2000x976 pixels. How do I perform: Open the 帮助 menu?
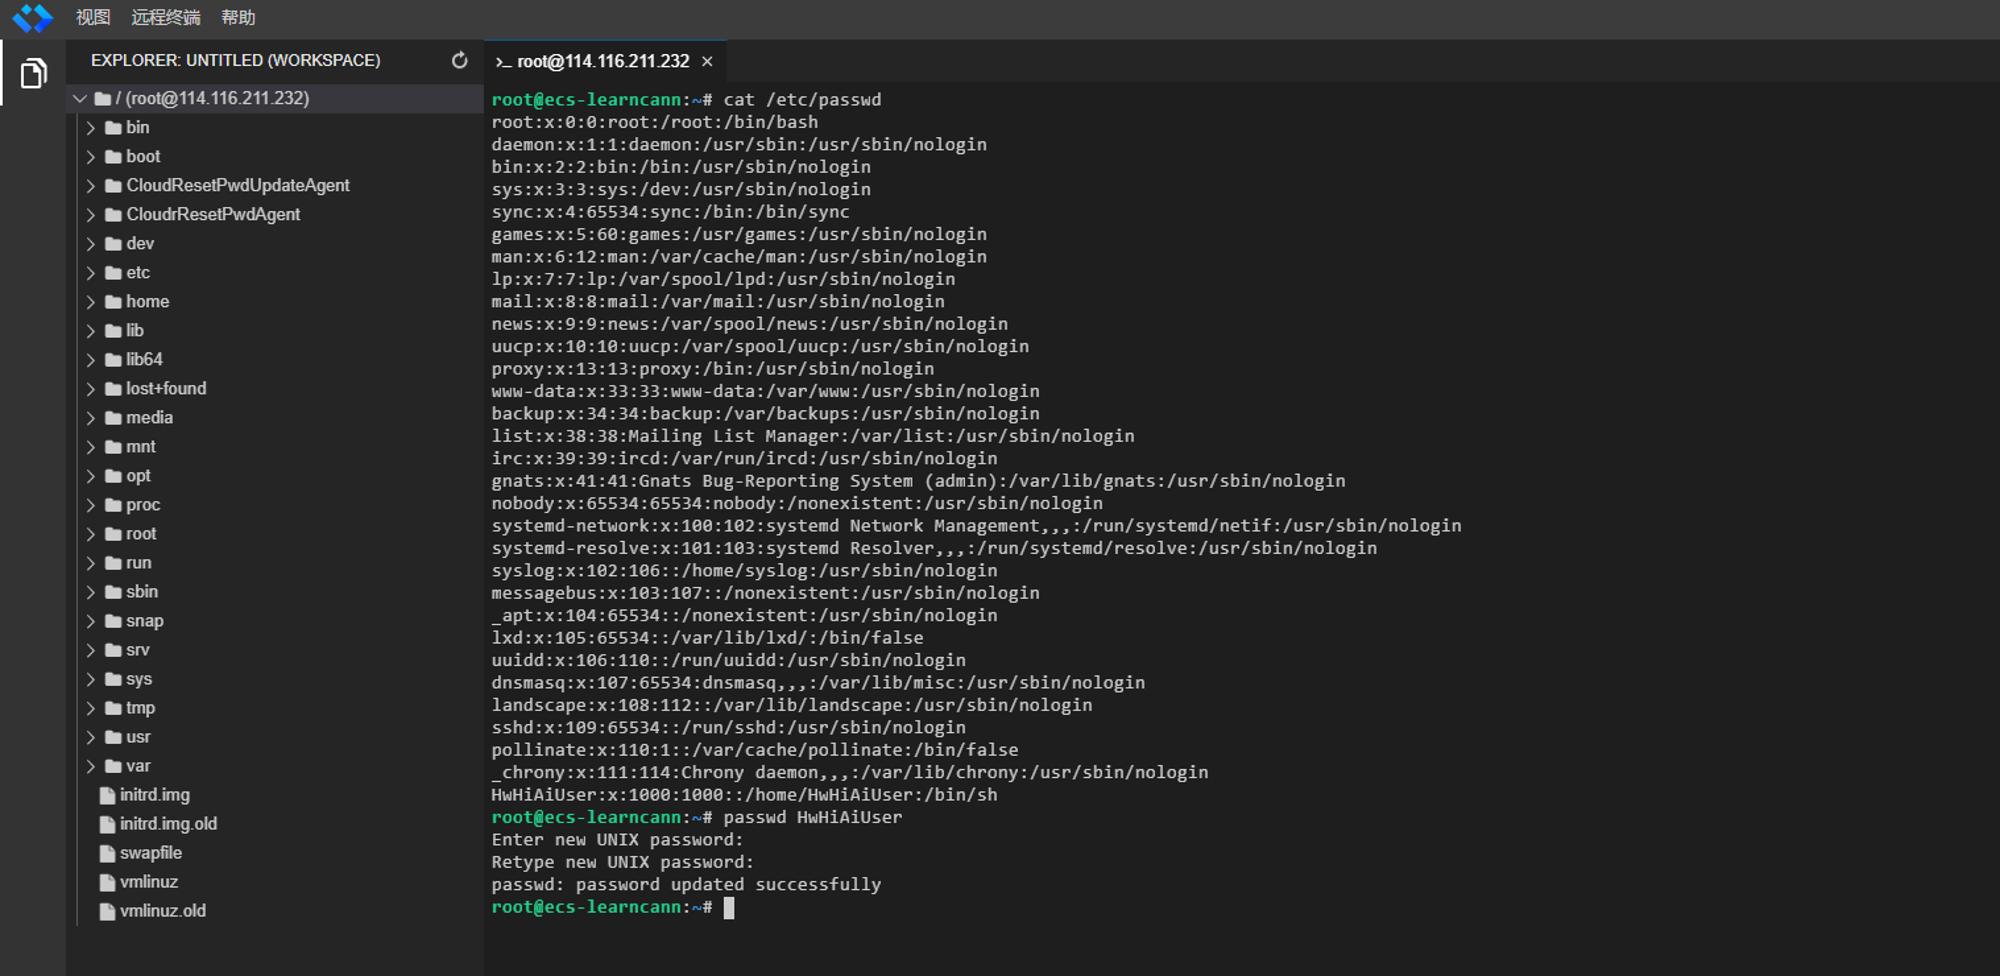click(238, 18)
